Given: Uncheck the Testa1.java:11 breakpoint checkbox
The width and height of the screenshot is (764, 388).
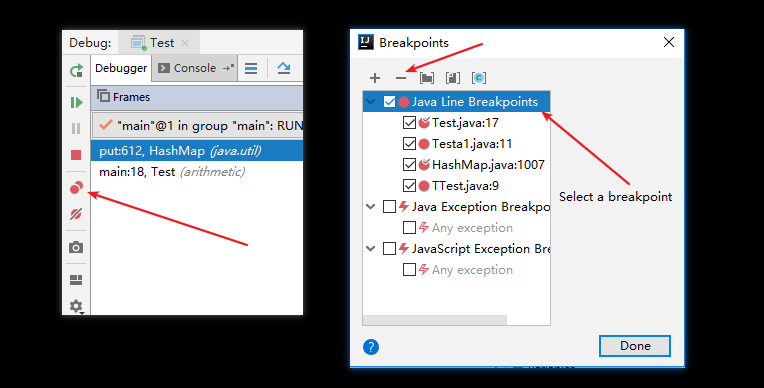Looking at the screenshot, I should tap(409, 144).
